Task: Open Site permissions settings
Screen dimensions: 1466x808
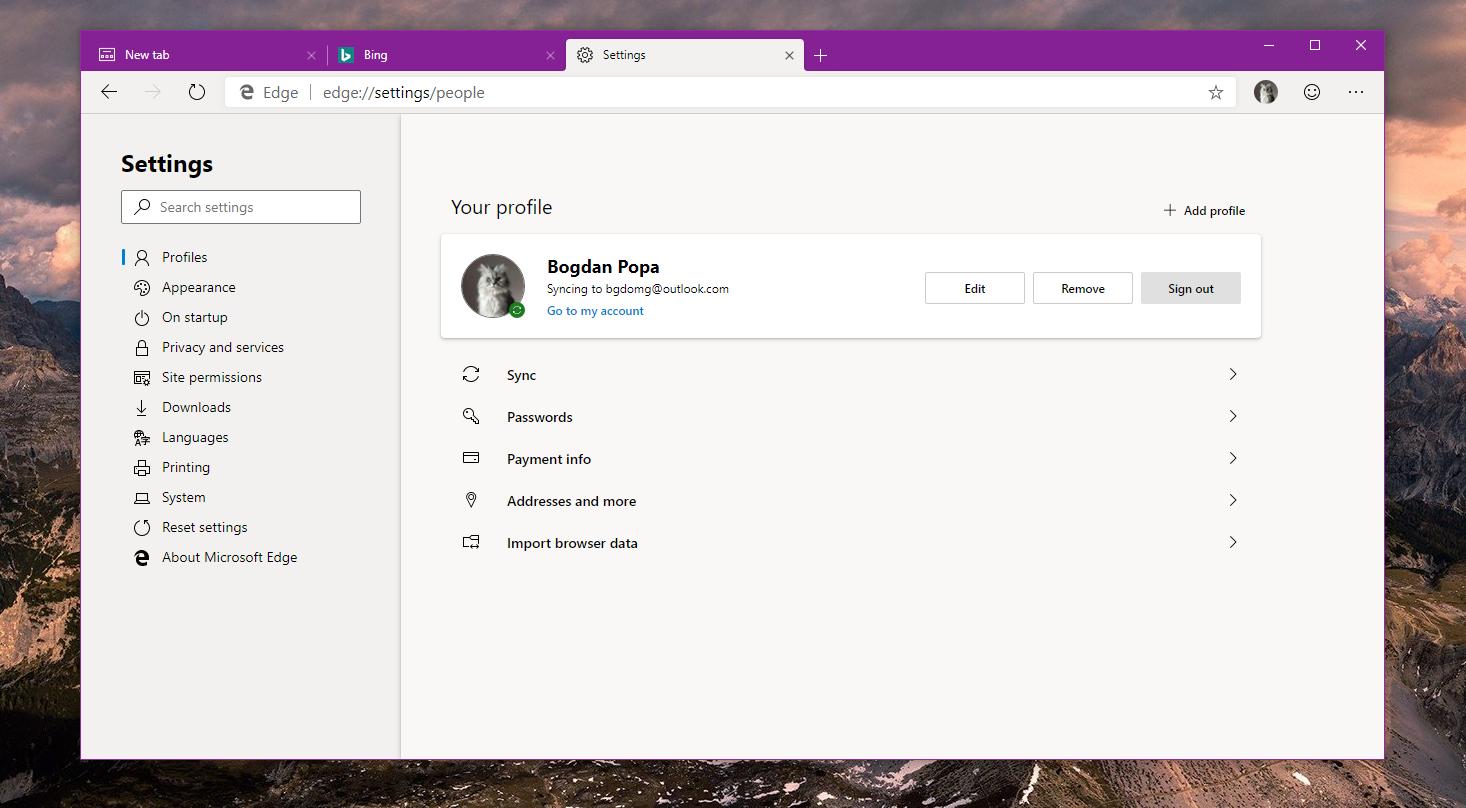Action: coord(211,377)
